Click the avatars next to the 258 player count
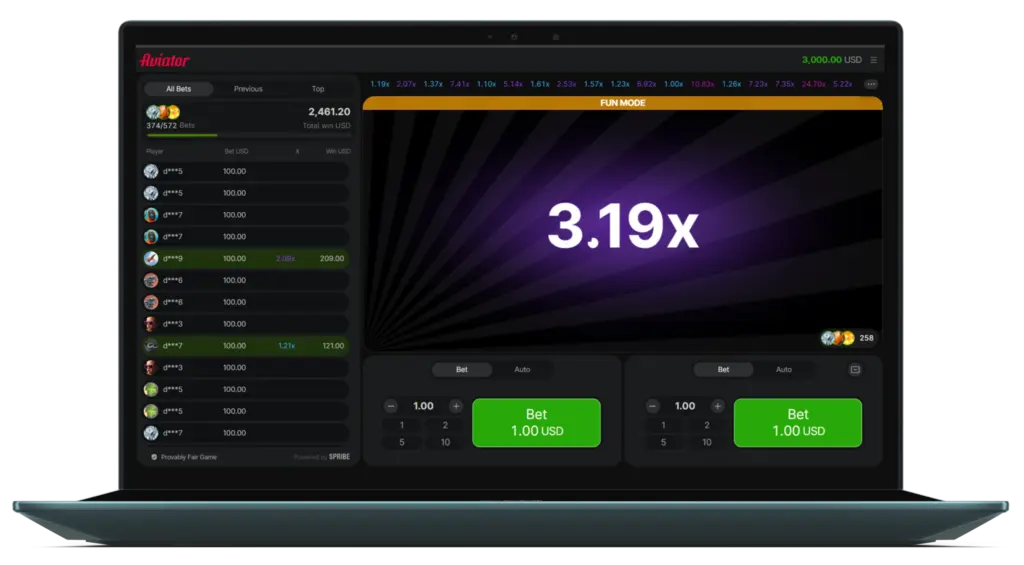This screenshot has height=565, width=1024. tap(838, 338)
